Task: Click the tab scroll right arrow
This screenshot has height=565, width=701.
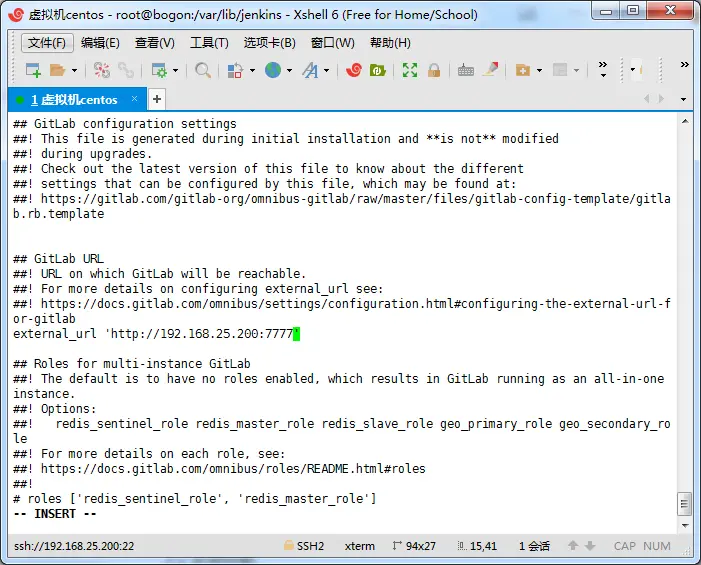Action: tap(661, 99)
